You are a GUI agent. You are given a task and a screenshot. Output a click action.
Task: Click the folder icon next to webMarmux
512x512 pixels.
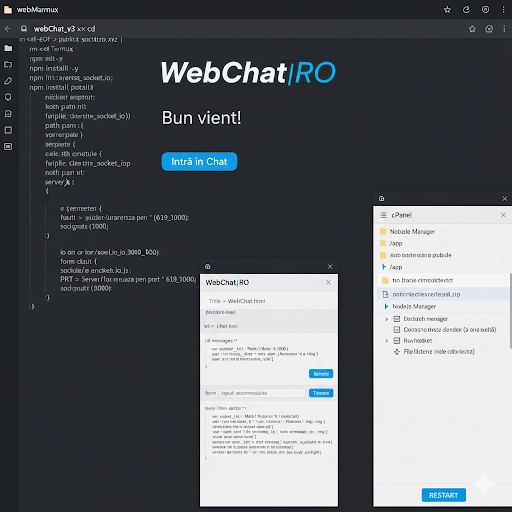(8, 10)
